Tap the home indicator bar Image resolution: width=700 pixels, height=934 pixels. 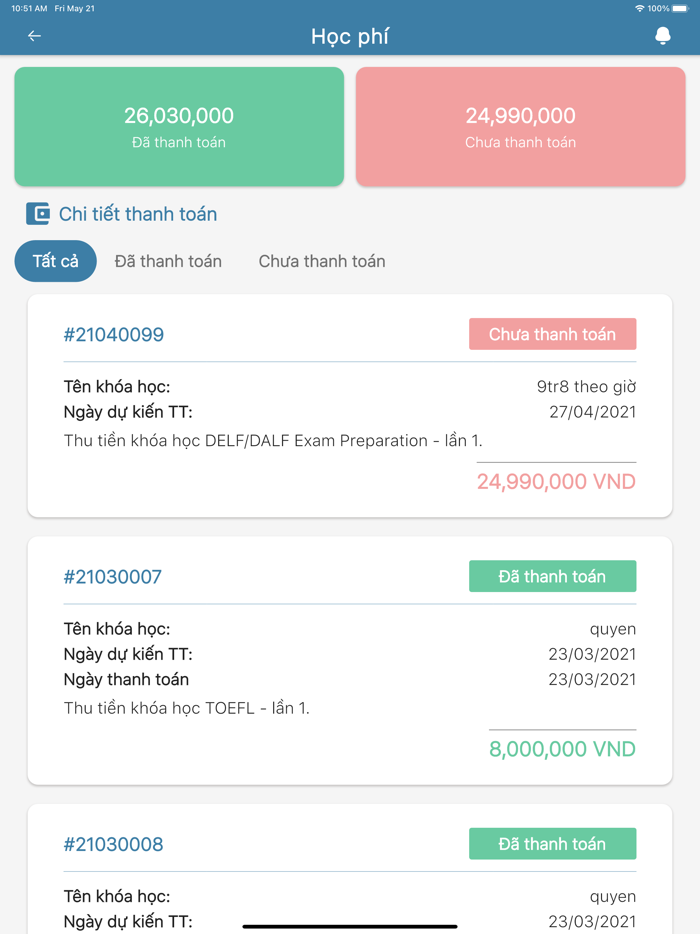(x=350, y=926)
